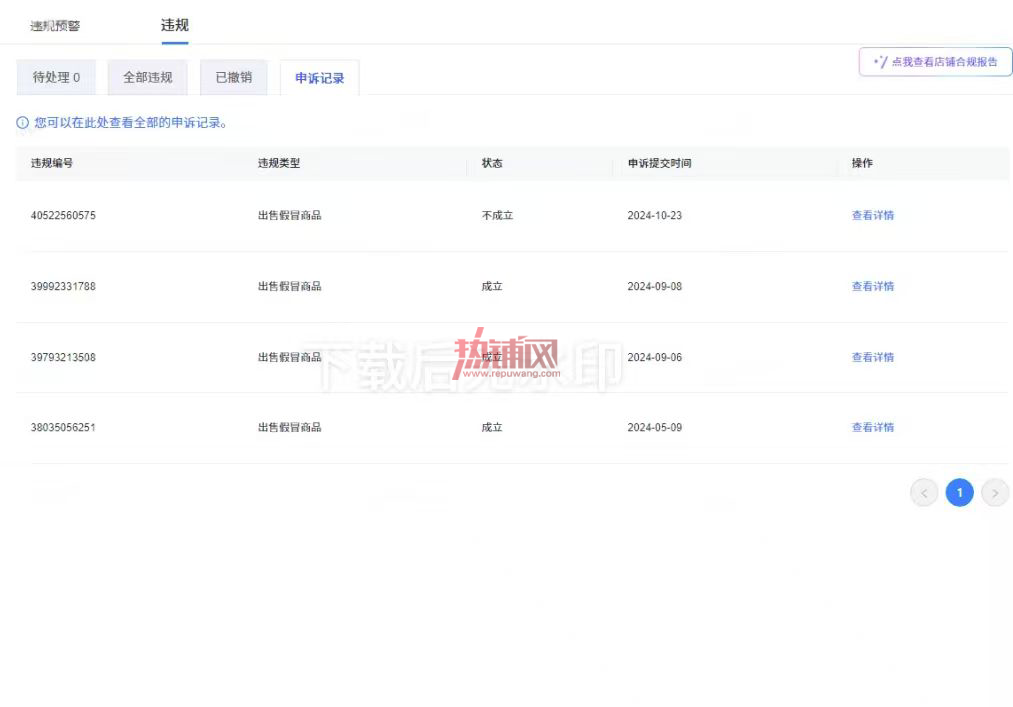Select the 全部违规 tab
Viewport: 1013px width, 707px height.
pyautogui.click(x=148, y=78)
